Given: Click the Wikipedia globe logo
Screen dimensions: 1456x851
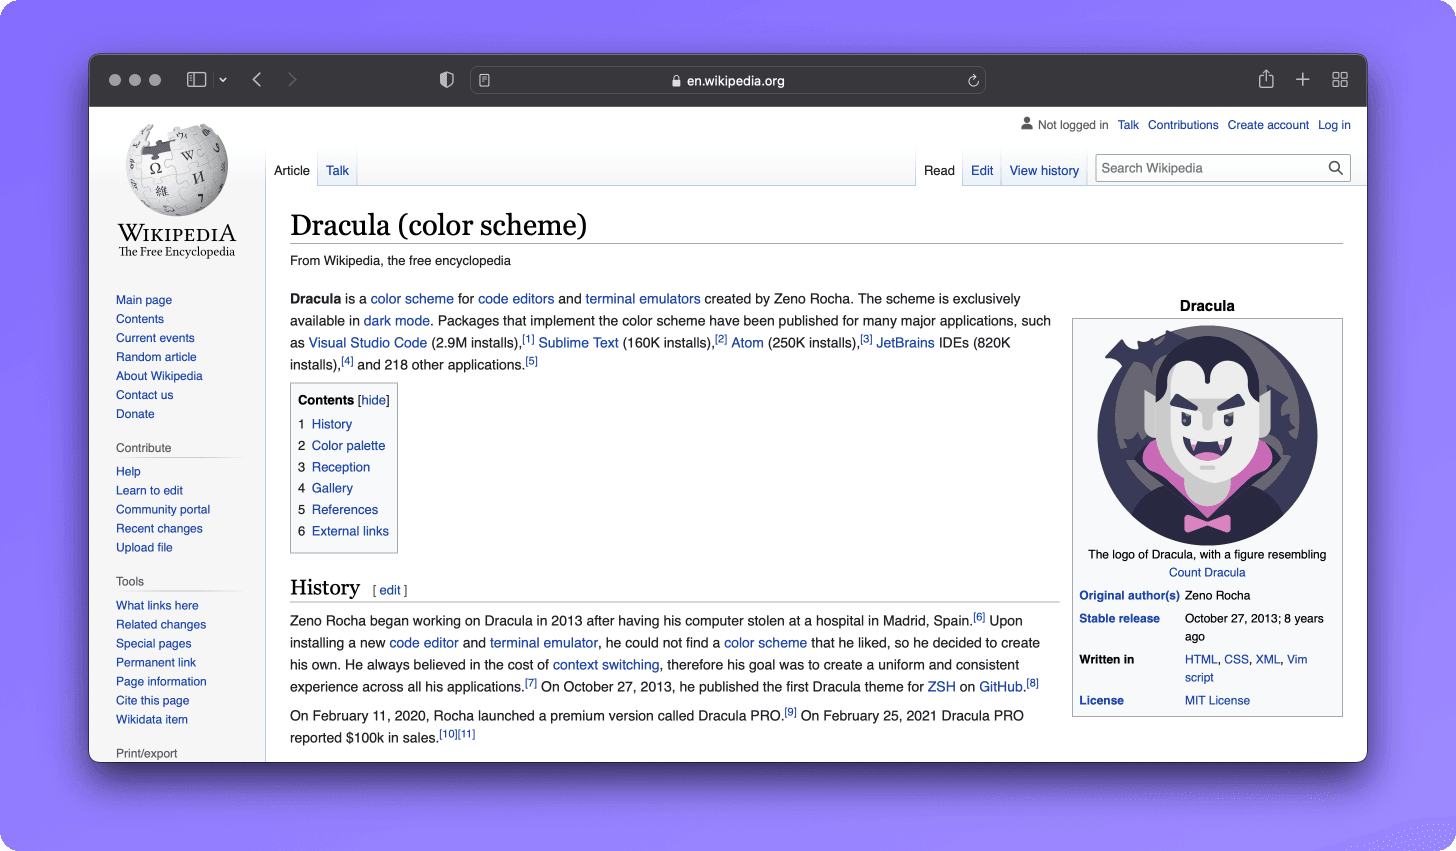Looking at the screenshot, I should point(176,166).
